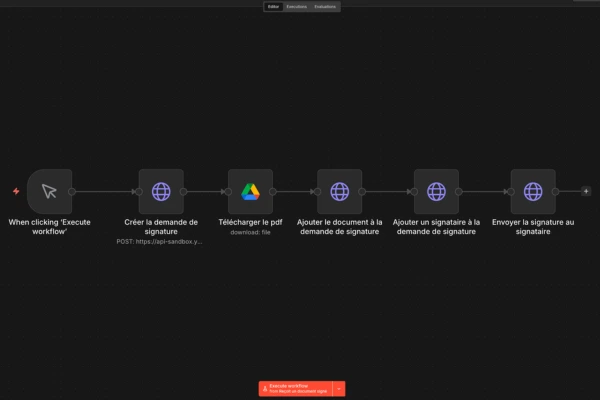Click 'Envoyer la signature au signataire' label

pyautogui.click(x=533, y=227)
